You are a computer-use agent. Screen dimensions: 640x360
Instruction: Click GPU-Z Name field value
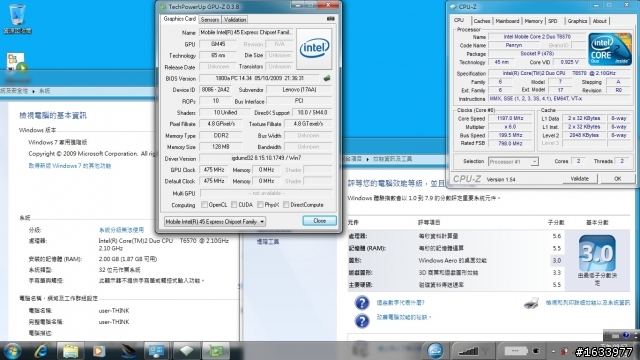tap(245, 32)
